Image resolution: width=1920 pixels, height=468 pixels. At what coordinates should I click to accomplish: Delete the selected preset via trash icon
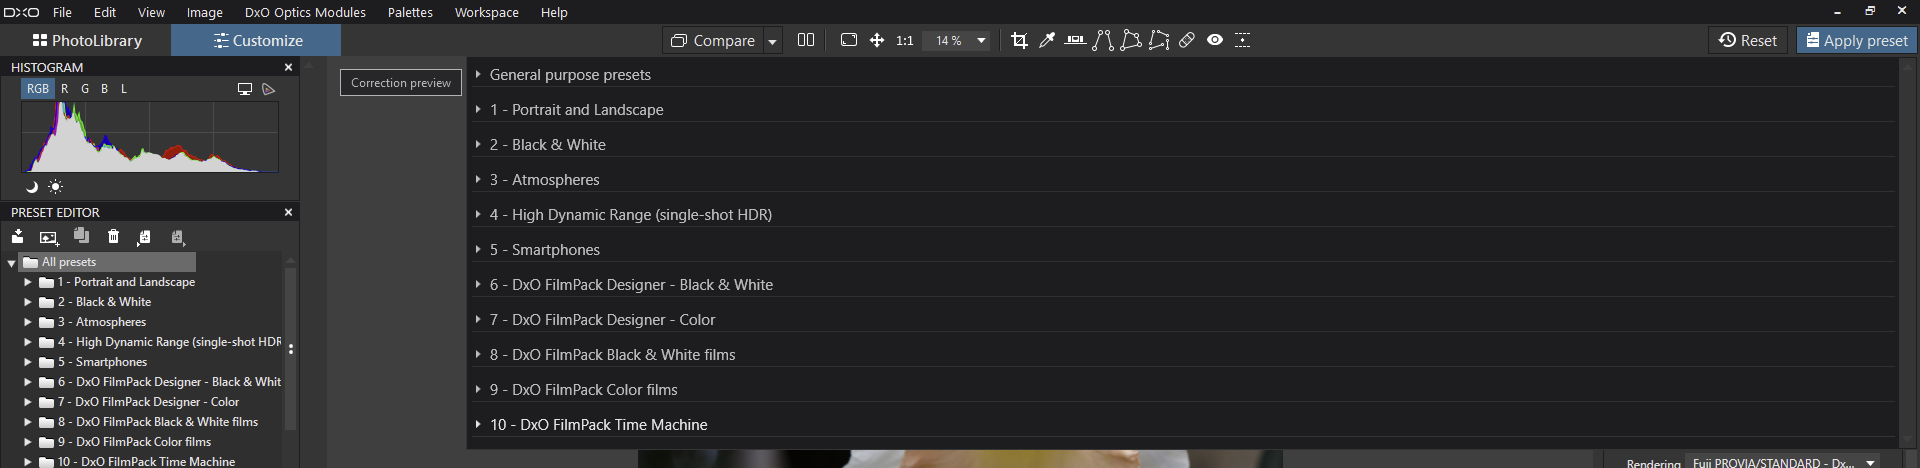113,237
